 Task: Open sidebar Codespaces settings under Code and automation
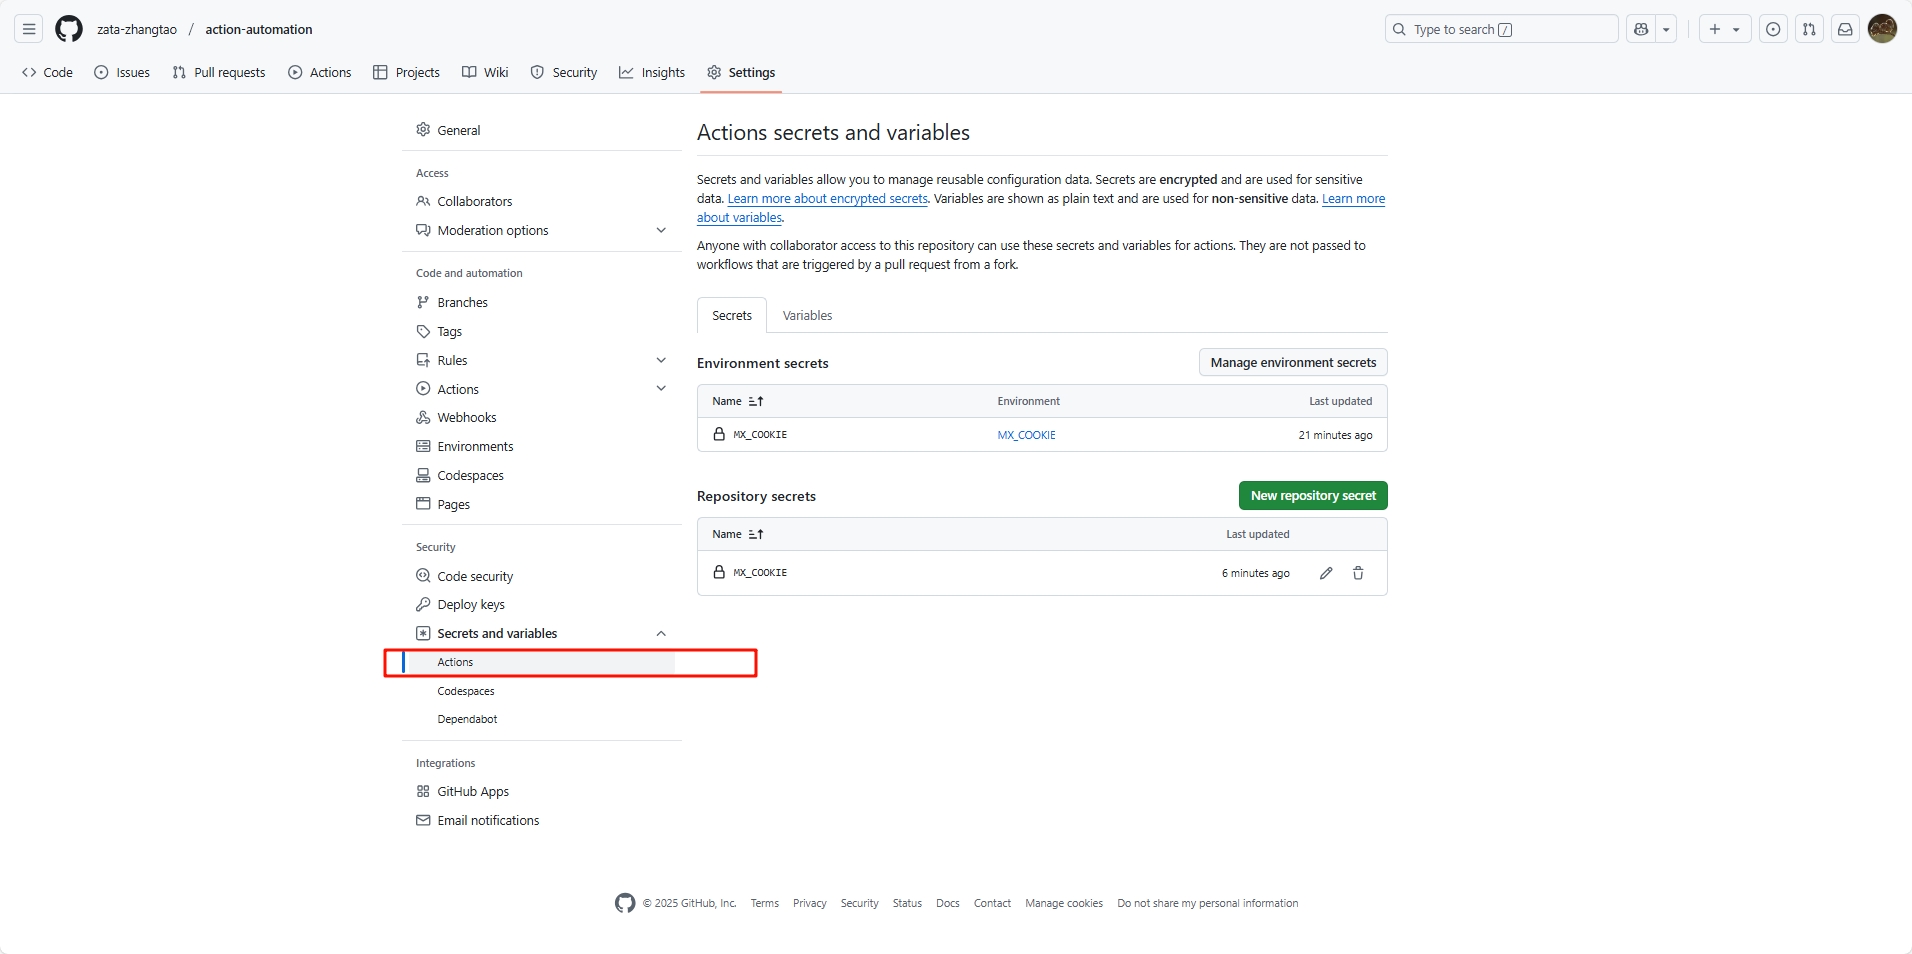click(x=542, y=475)
